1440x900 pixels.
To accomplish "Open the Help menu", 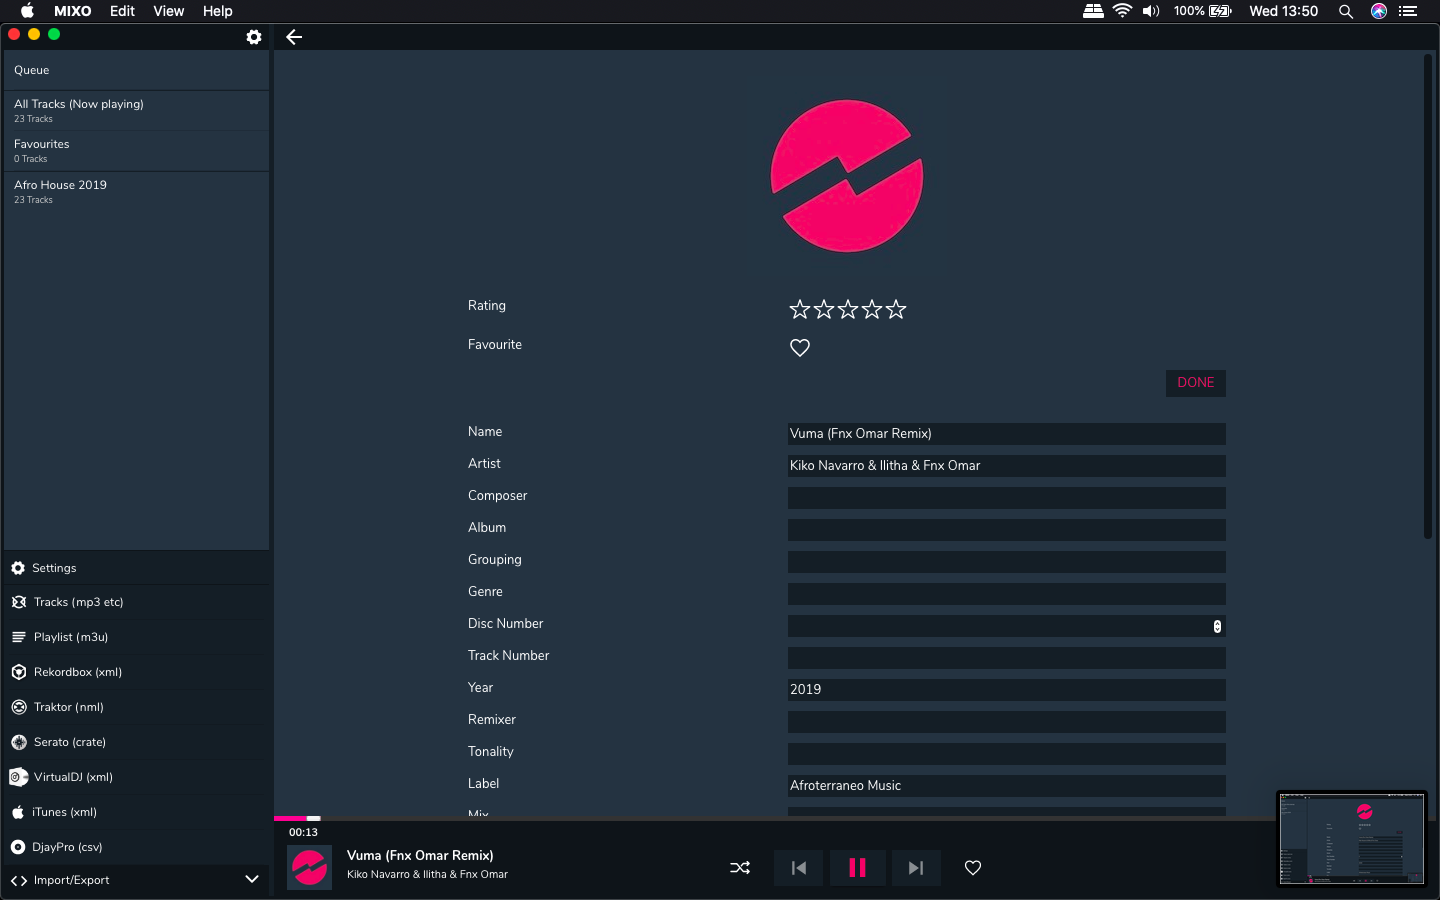I will point(217,11).
